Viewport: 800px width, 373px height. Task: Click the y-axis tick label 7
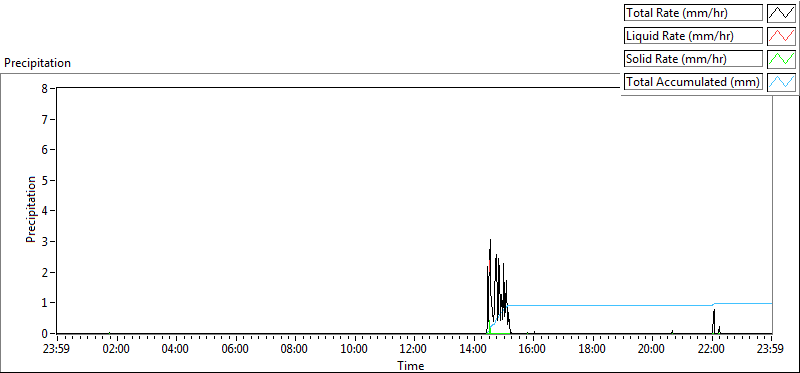point(44,119)
